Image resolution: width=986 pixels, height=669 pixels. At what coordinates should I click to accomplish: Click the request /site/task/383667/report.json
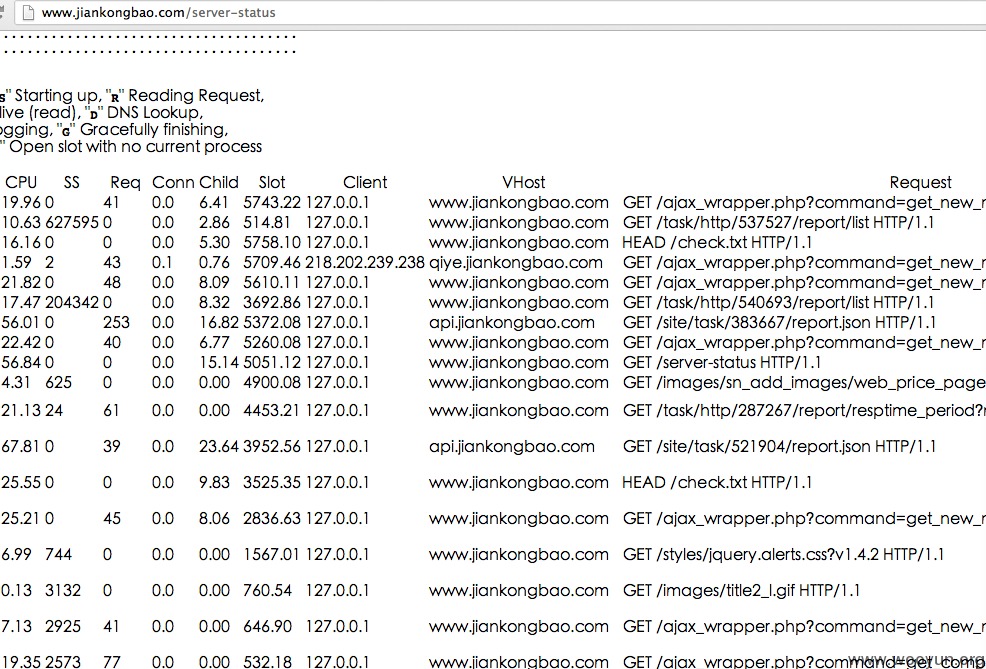[x=779, y=323]
